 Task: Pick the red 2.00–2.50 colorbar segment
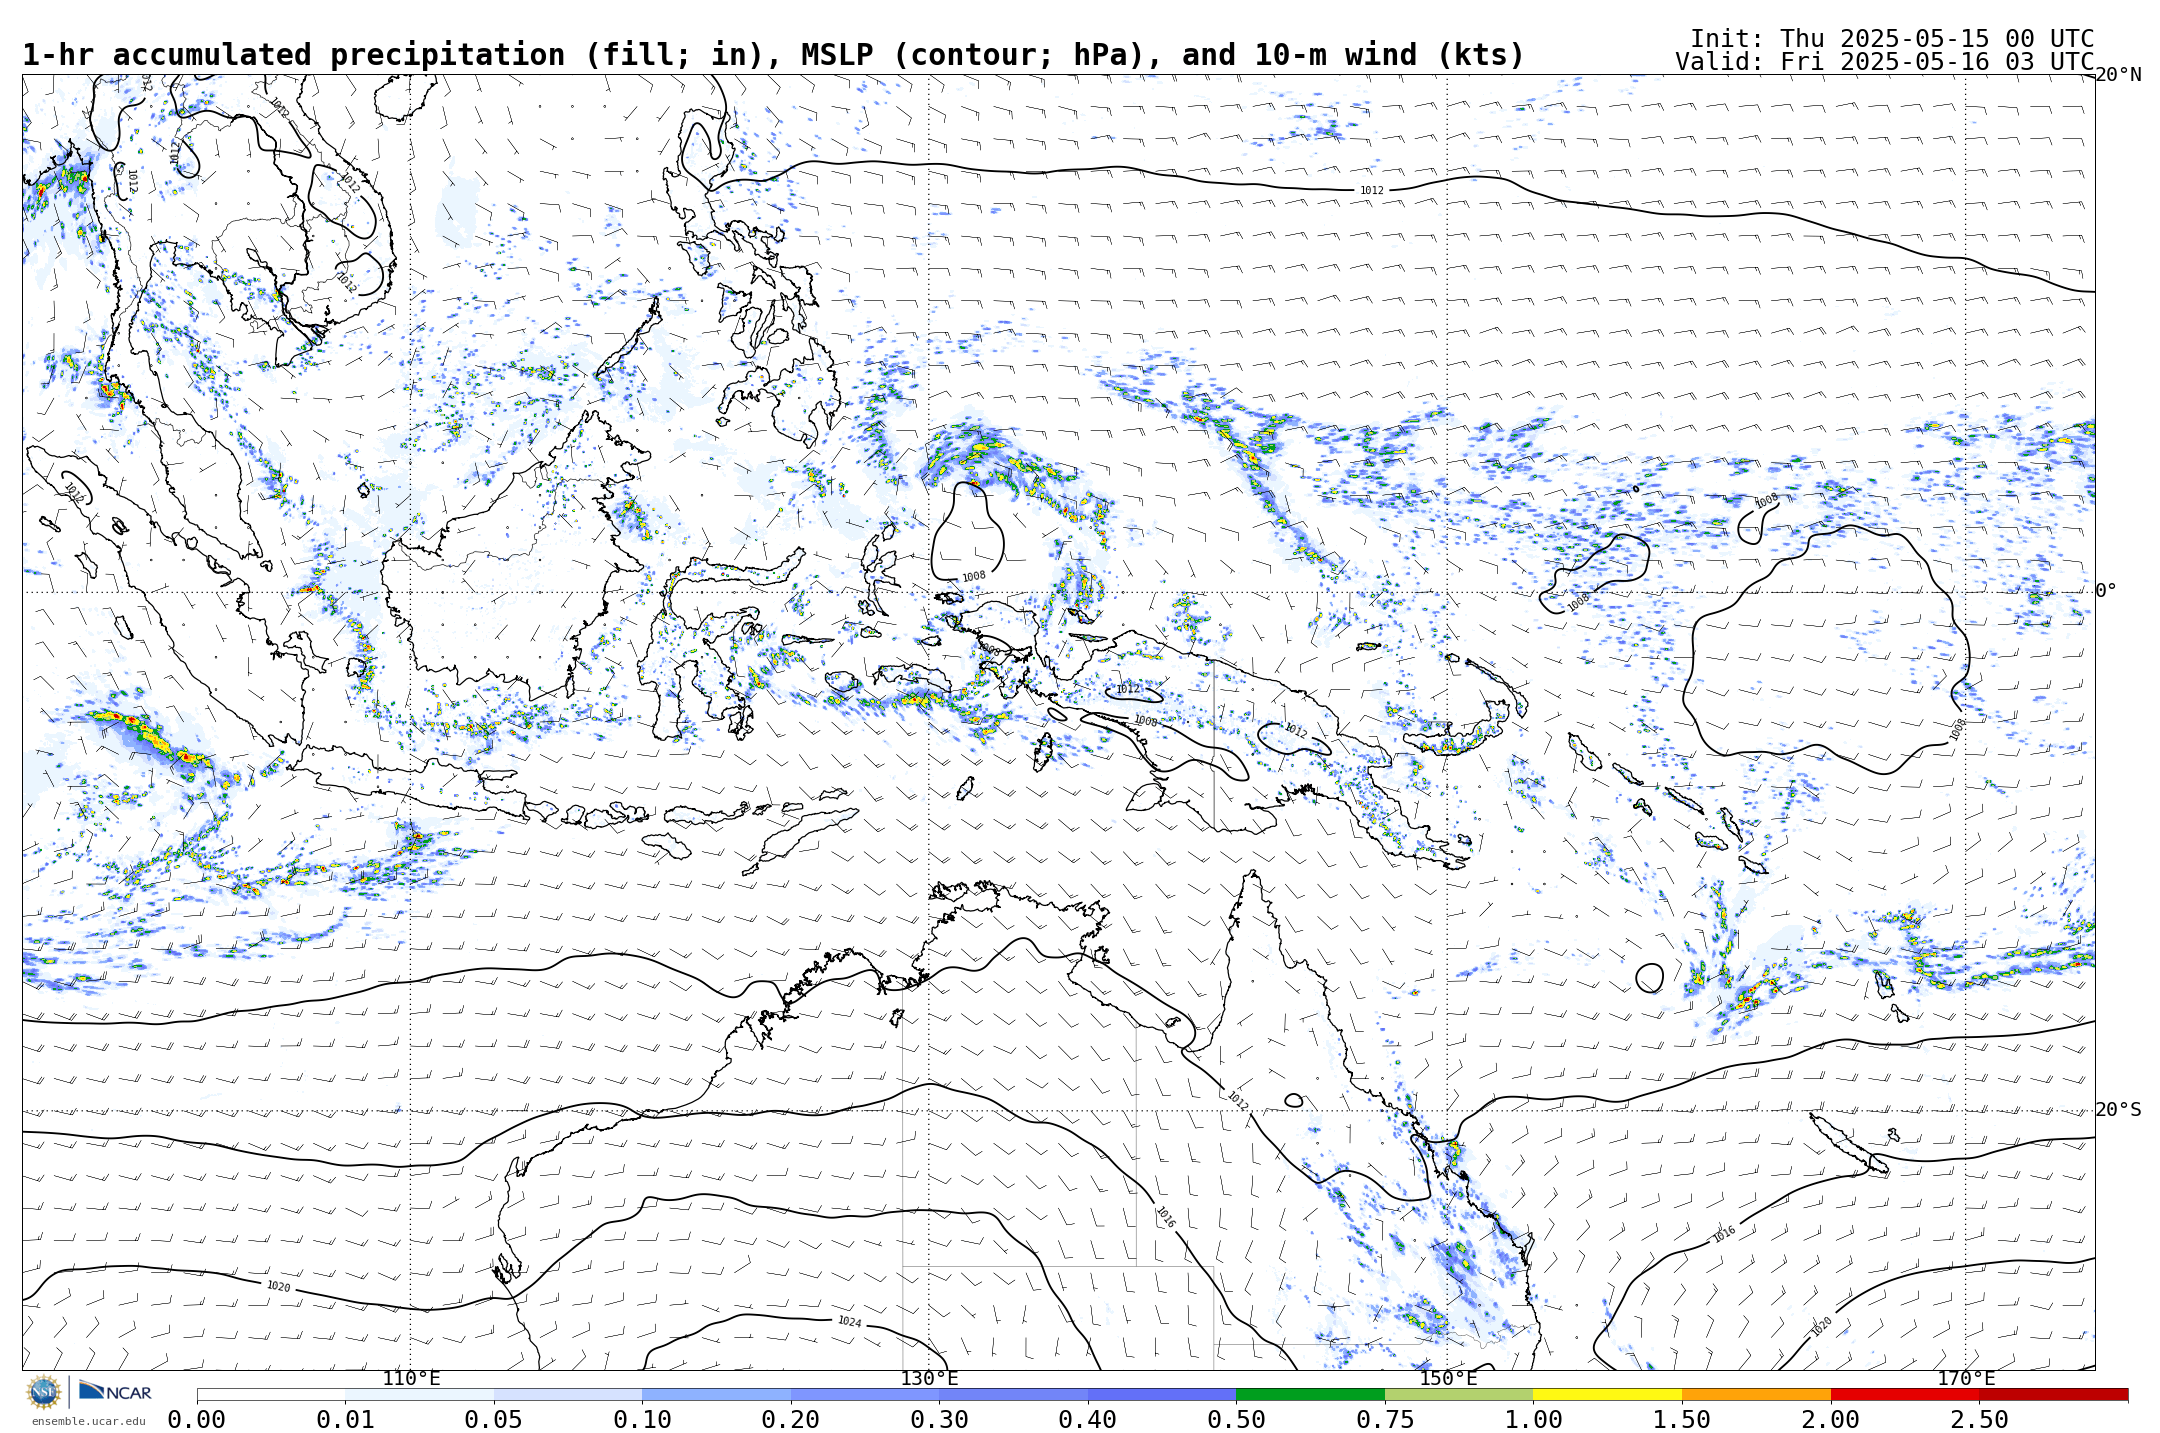[x=1905, y=1394]
